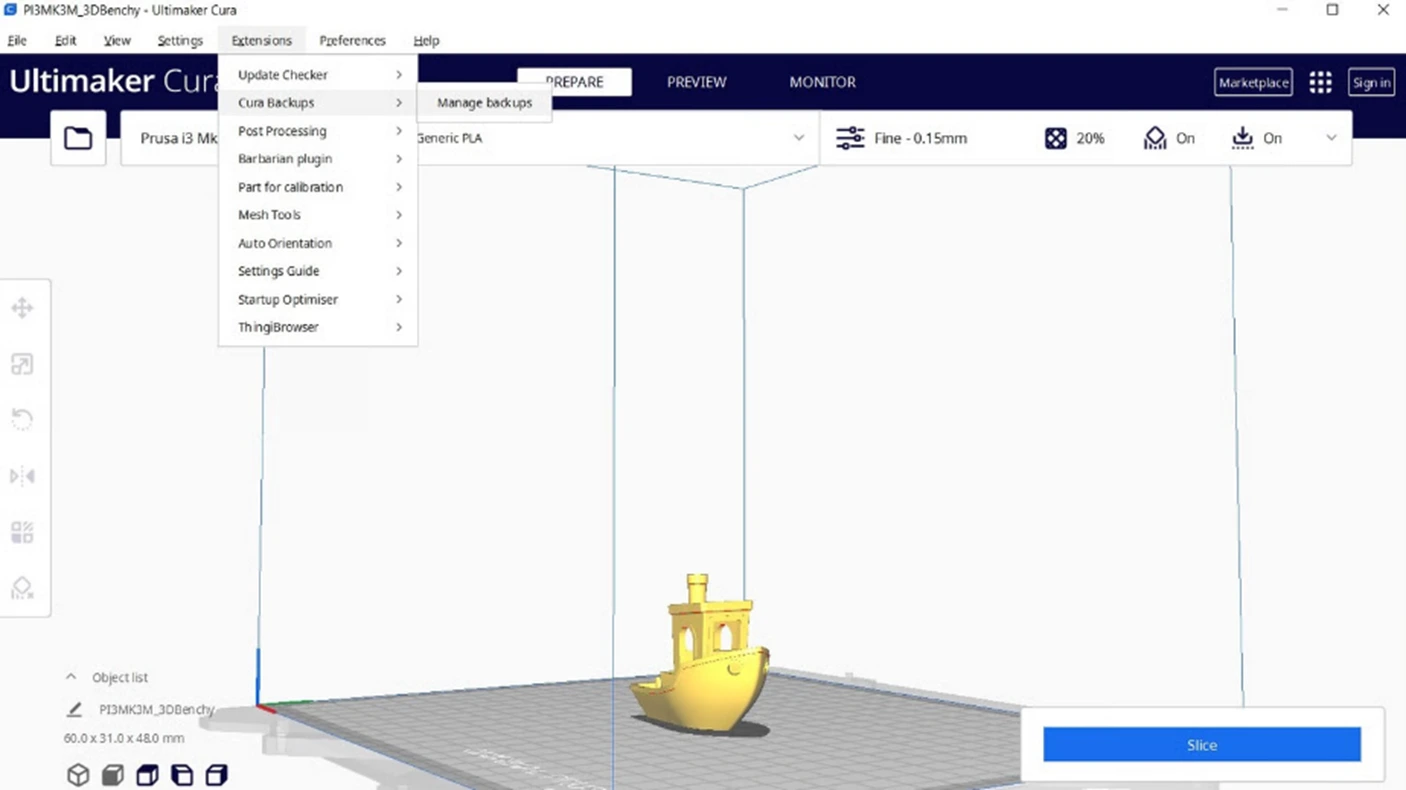Open Auto Orientation extension entry
1406x790 pixels.
pyautogui.click(x=317, y=243)
